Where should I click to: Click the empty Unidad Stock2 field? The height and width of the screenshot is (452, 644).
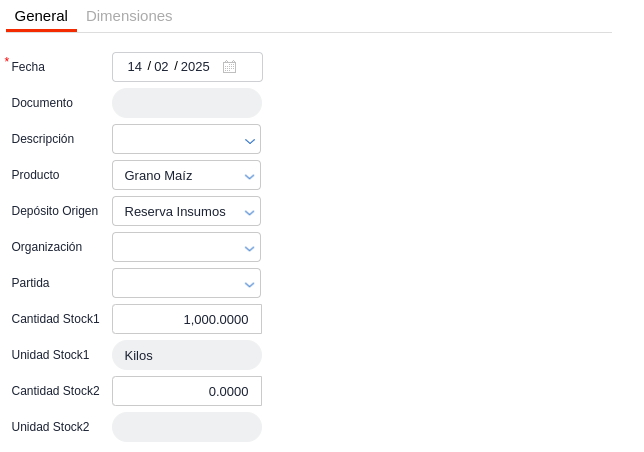pos(187,427)
